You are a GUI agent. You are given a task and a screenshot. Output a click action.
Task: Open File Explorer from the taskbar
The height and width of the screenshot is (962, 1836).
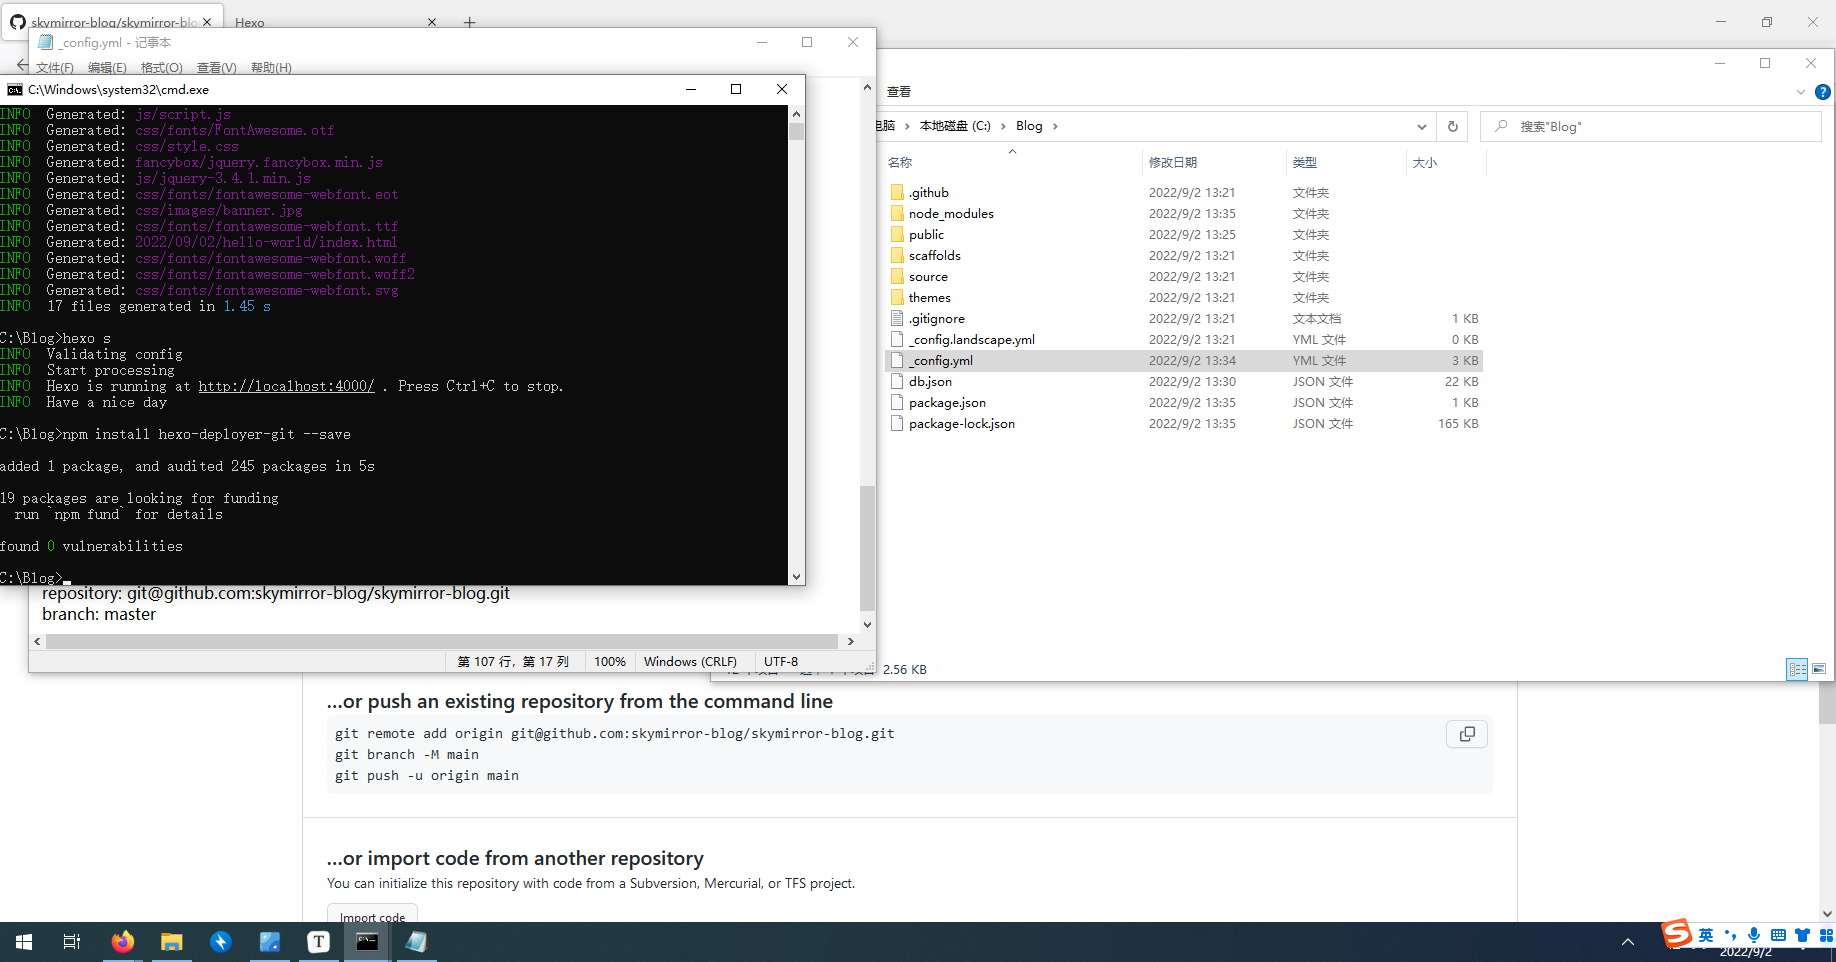[172, 942]
